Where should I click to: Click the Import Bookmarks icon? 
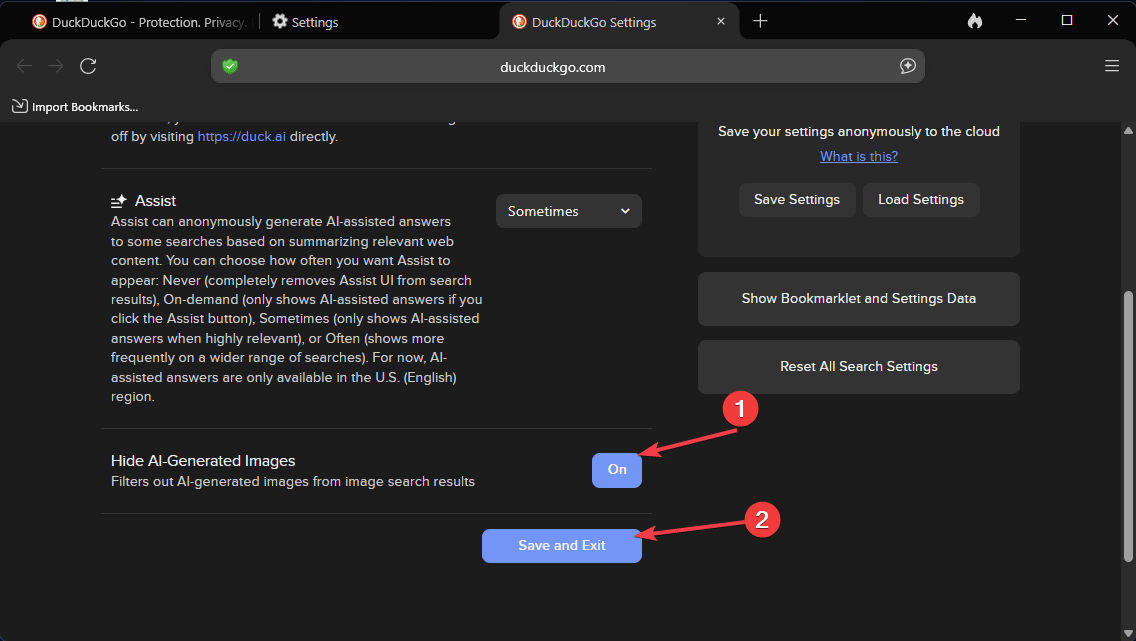20,106
